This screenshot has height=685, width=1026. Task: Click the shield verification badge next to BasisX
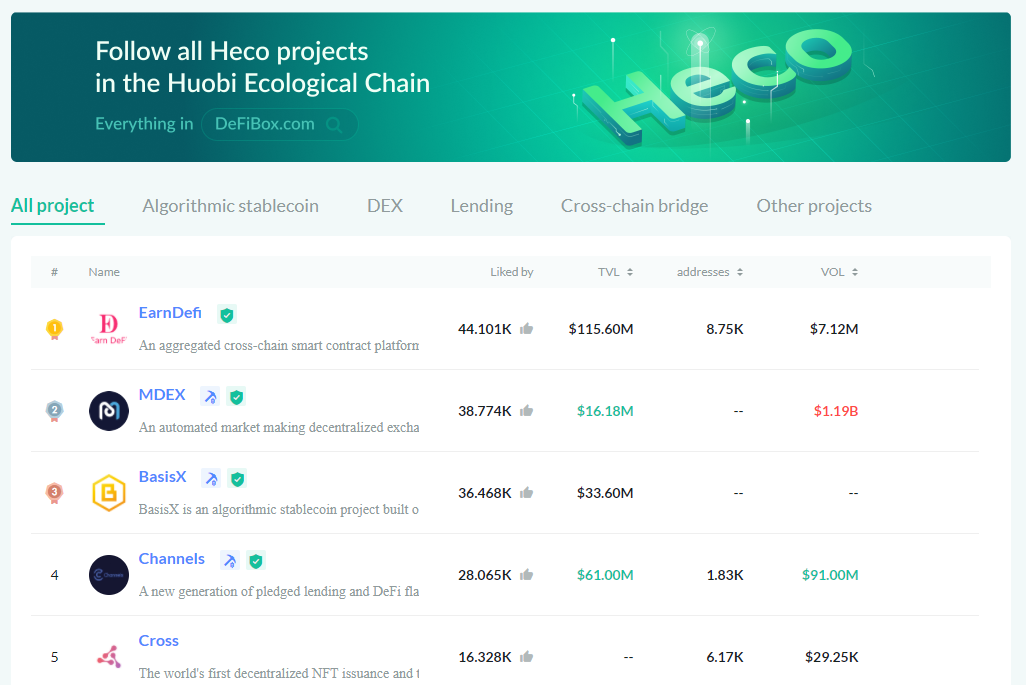tap(237, 479)
